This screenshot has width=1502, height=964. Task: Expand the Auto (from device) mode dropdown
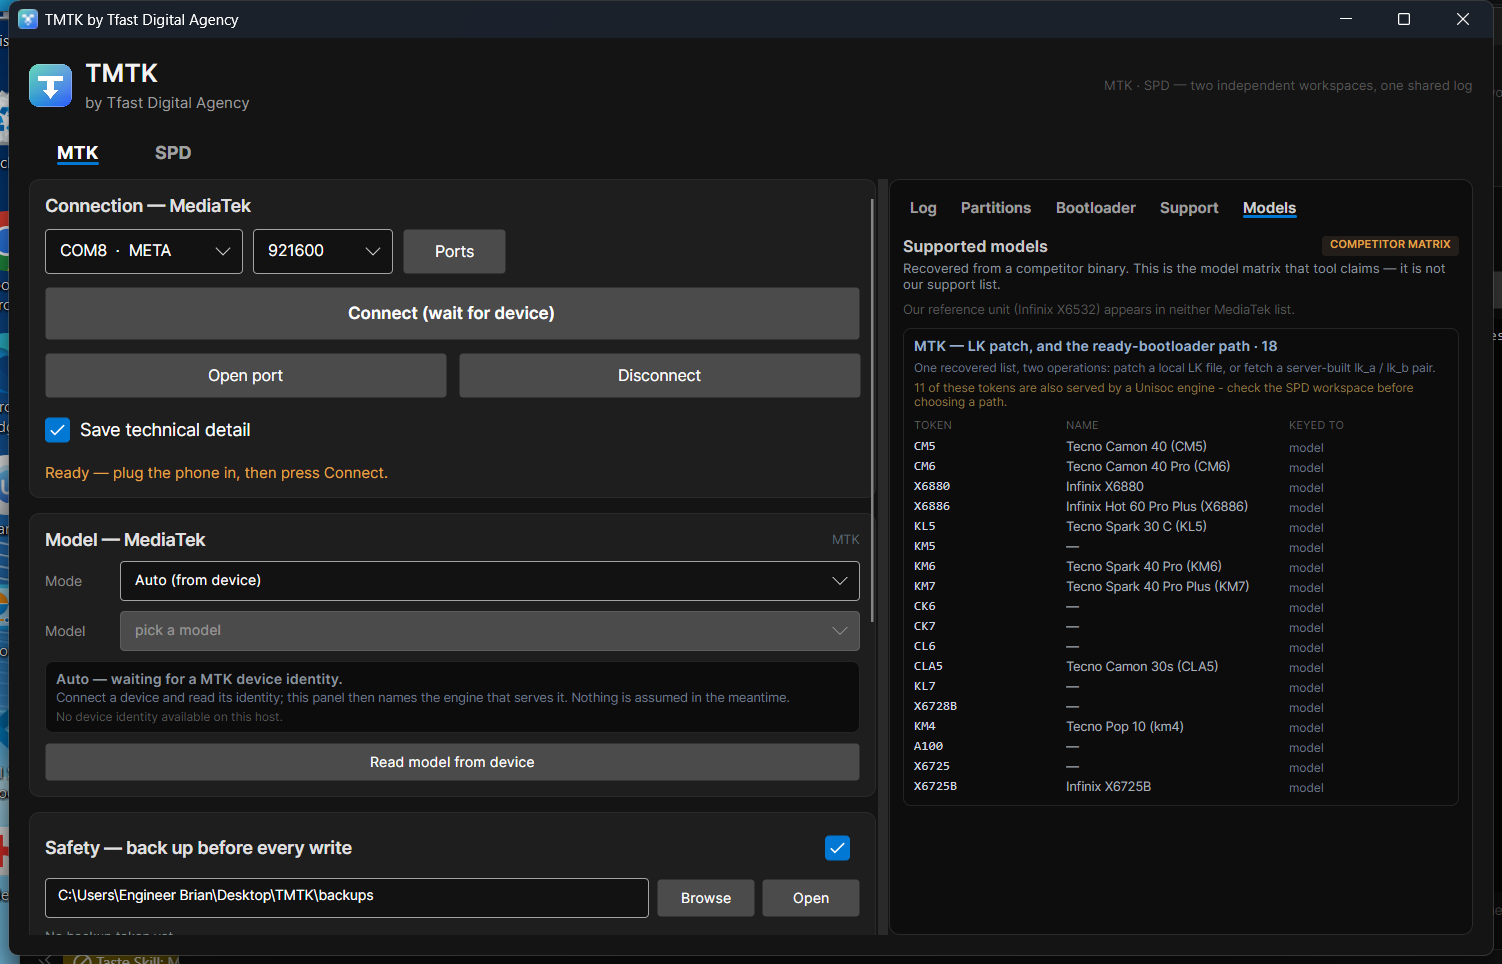pyautogui.click(x=490, y=581)
